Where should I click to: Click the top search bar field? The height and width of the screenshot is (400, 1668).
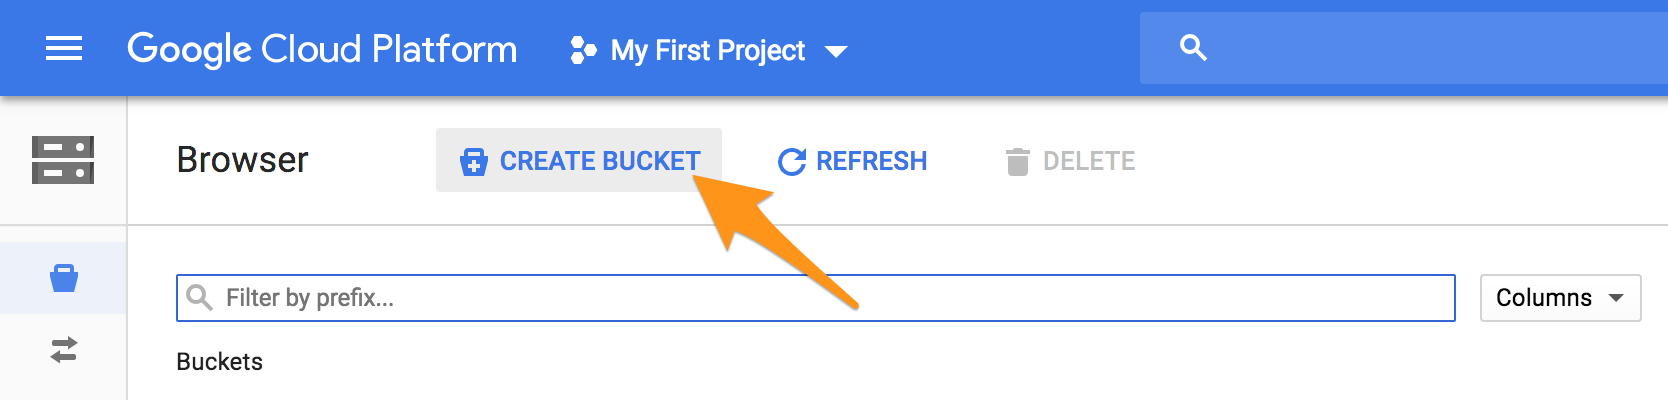click(1404, 48)
